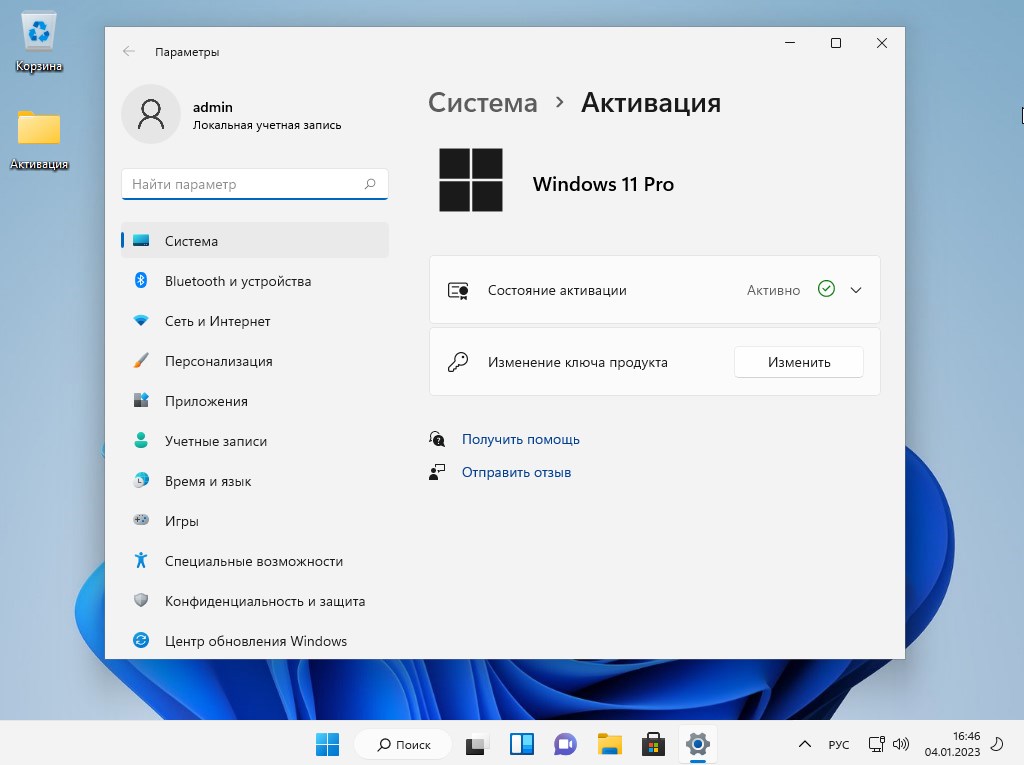Navigate to System breadcrumb
This screenshot has width=1024, height=765.
point(482,103)
